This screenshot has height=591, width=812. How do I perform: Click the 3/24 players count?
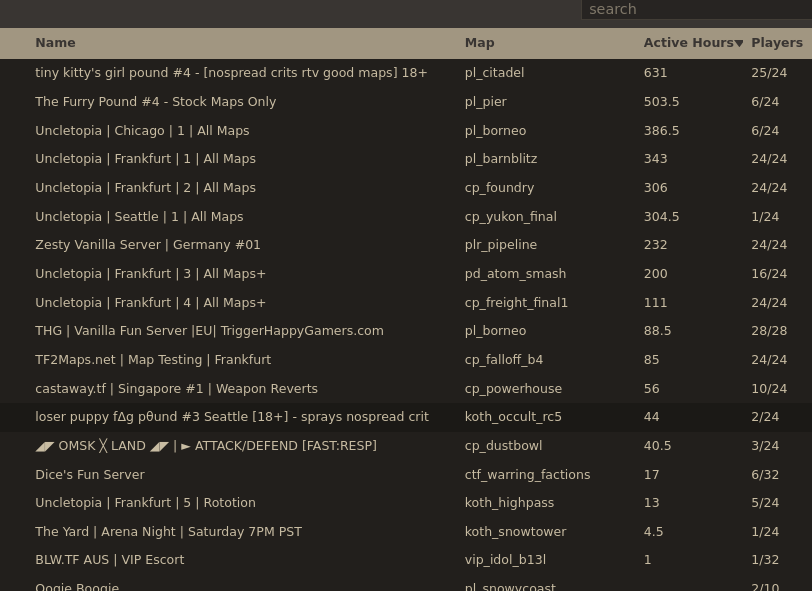[x=765, y=445]
